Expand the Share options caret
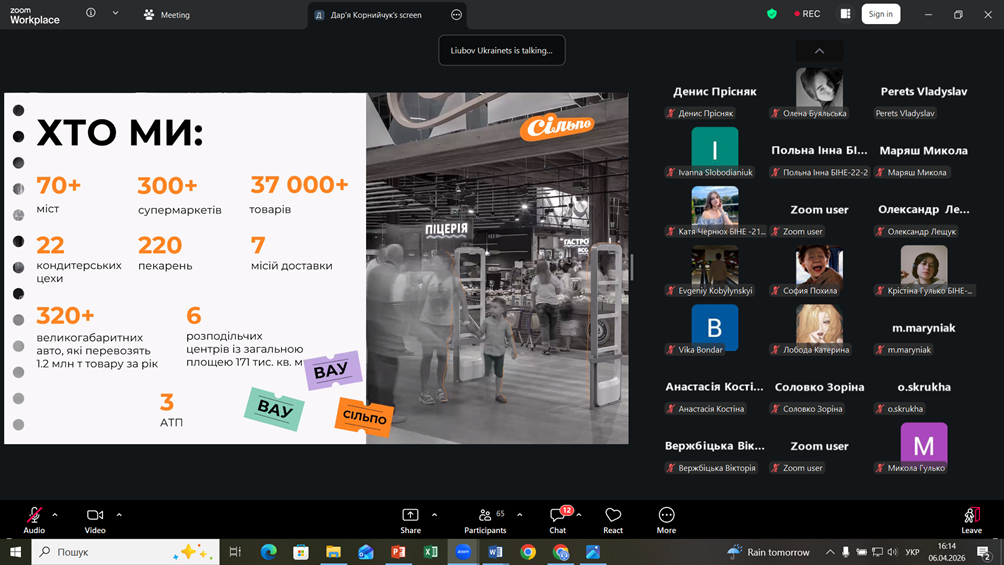Screen dimensions: 1004x565 point(434,515)
